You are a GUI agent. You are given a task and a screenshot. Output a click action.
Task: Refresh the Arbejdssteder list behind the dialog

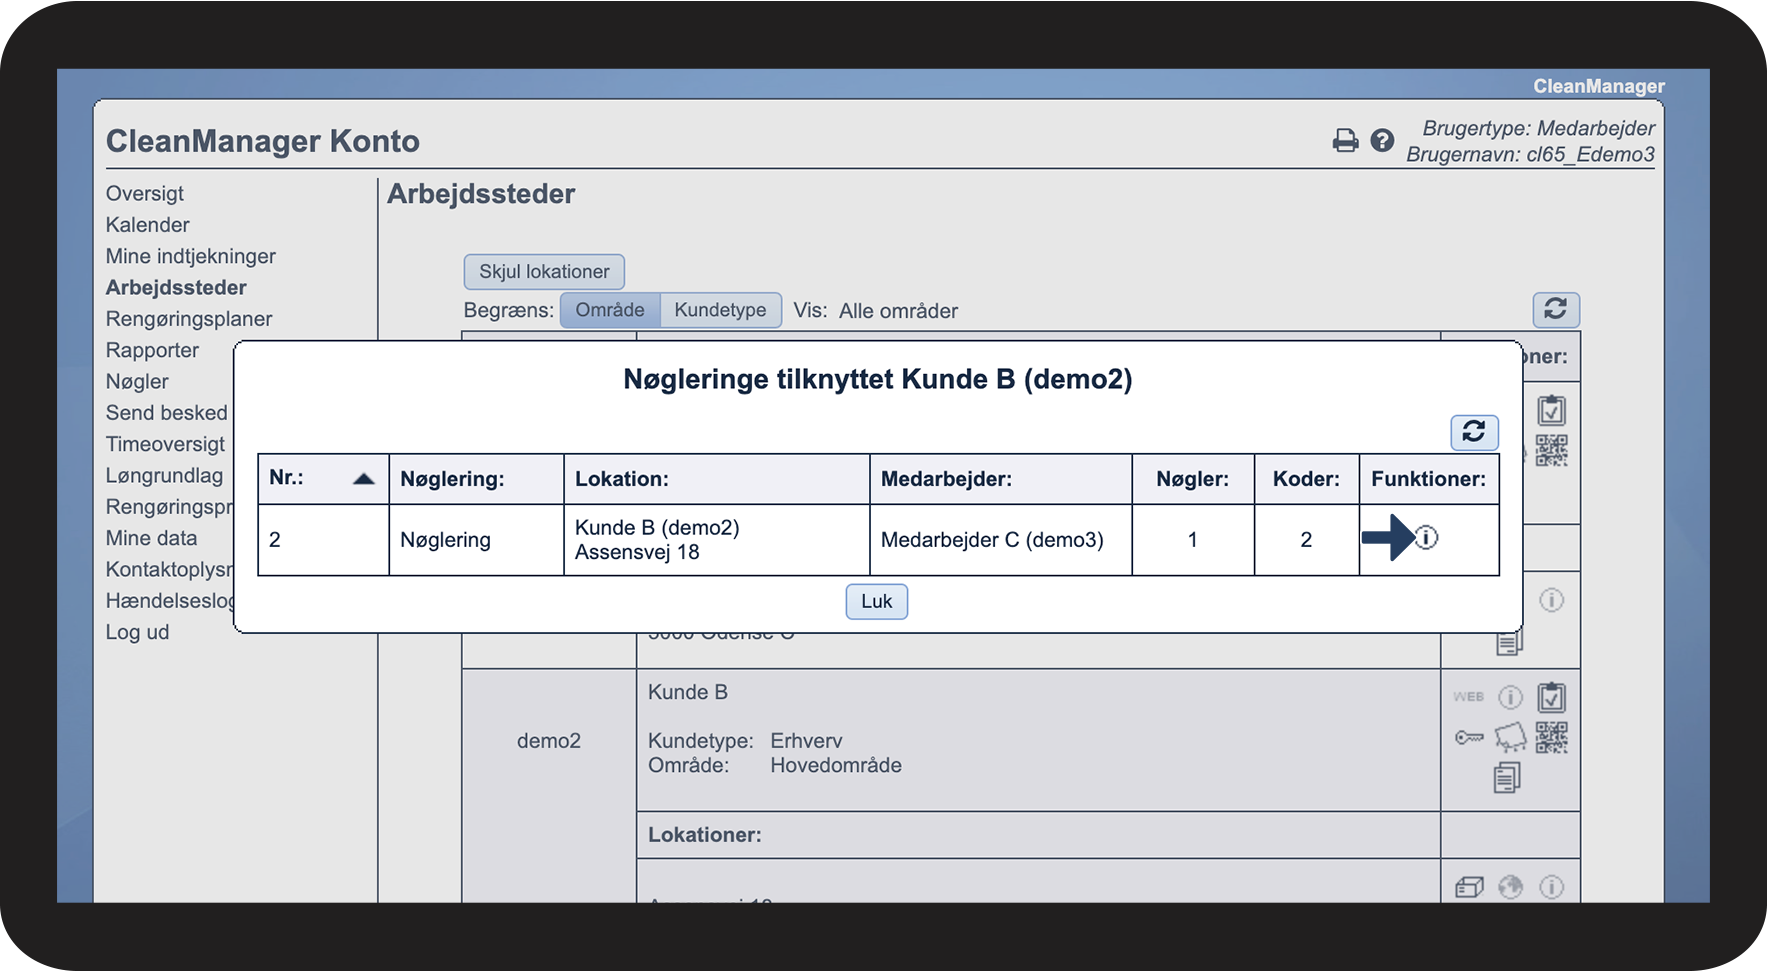[1555, 309]
